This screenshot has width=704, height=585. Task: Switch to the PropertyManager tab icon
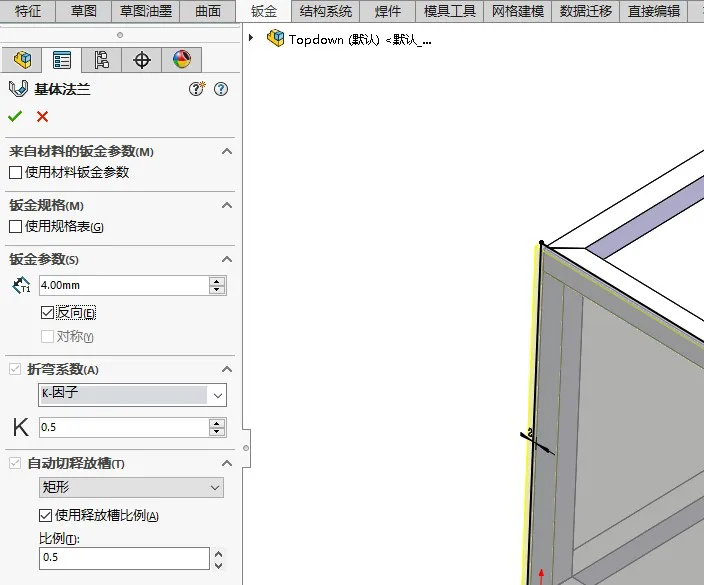tap(62, 60)
